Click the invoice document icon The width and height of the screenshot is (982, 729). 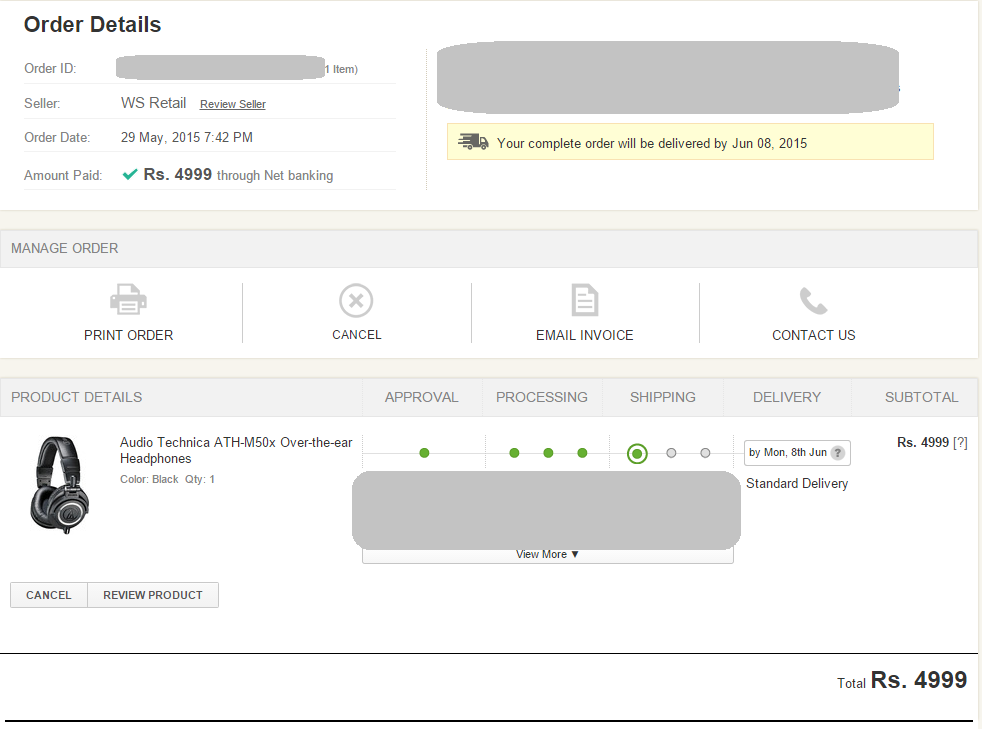click(x=584, y=300)
